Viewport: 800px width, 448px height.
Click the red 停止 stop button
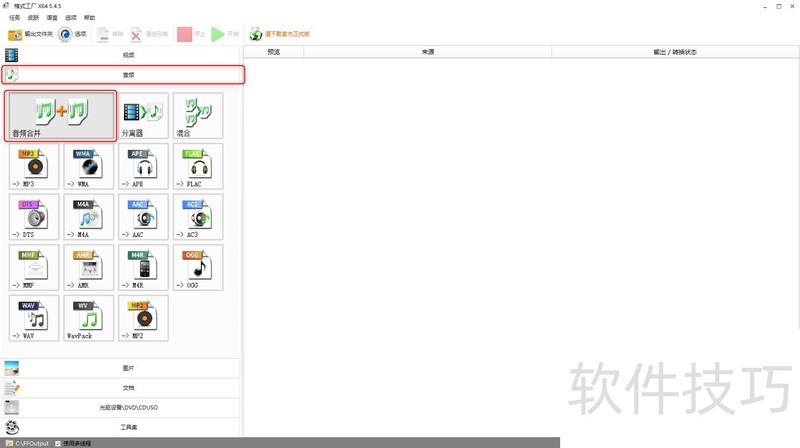pyautogui.click(x=191, y=34)
